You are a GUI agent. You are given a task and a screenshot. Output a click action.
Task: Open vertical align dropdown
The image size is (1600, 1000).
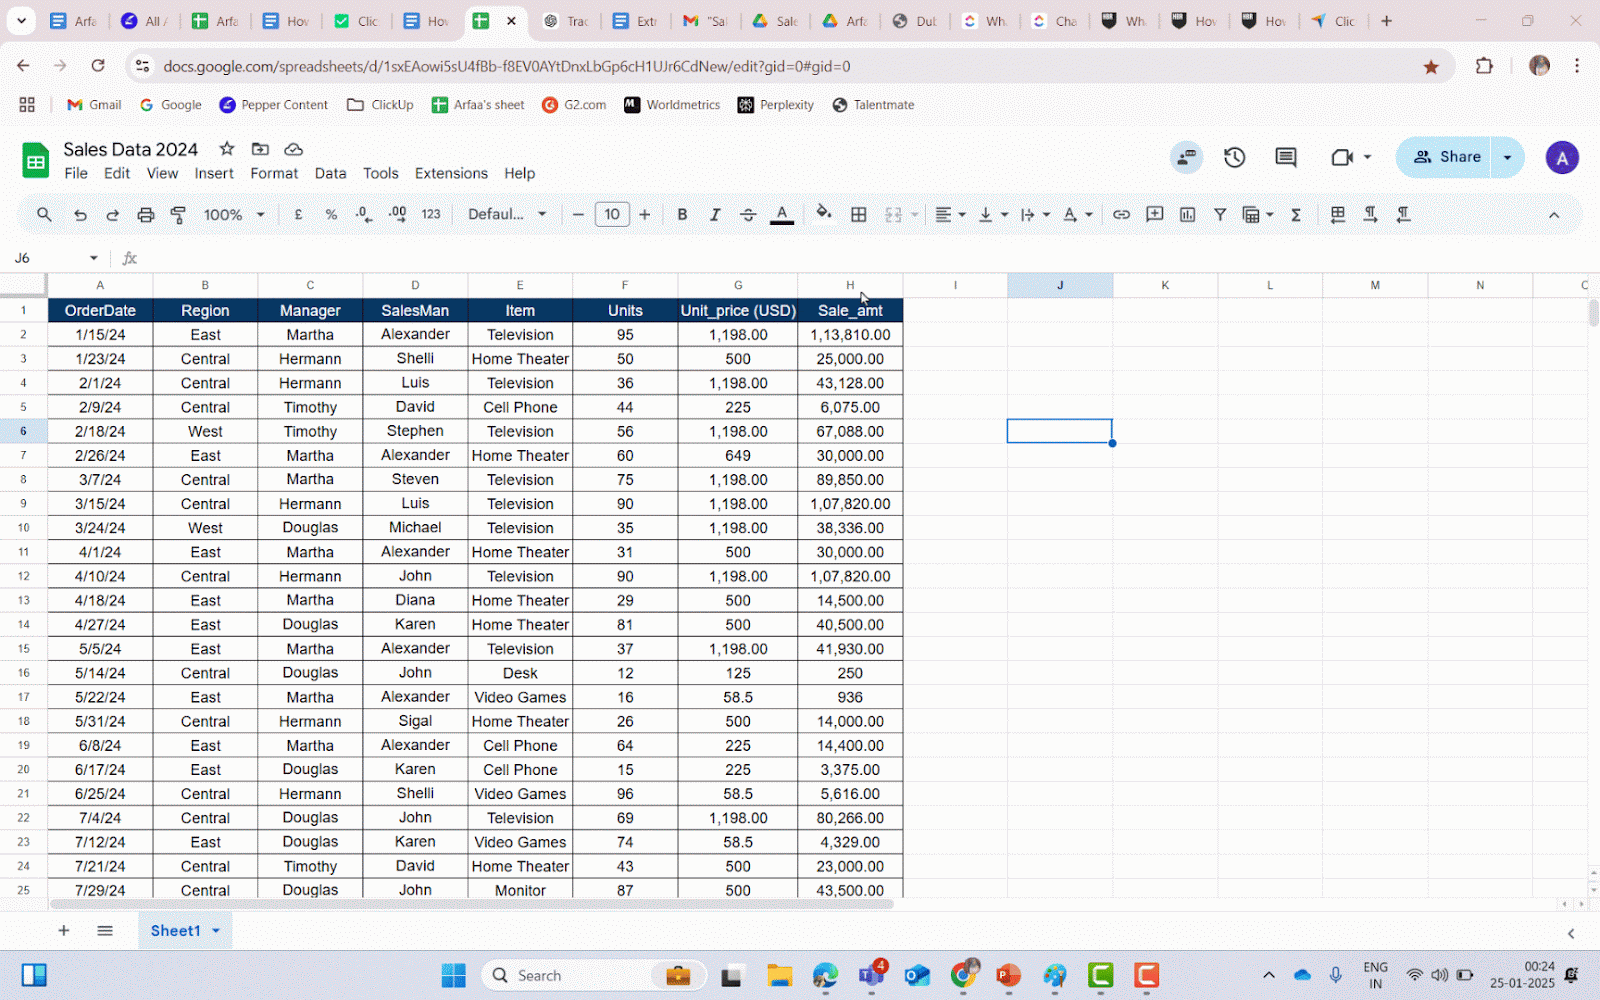coord(993,214)
